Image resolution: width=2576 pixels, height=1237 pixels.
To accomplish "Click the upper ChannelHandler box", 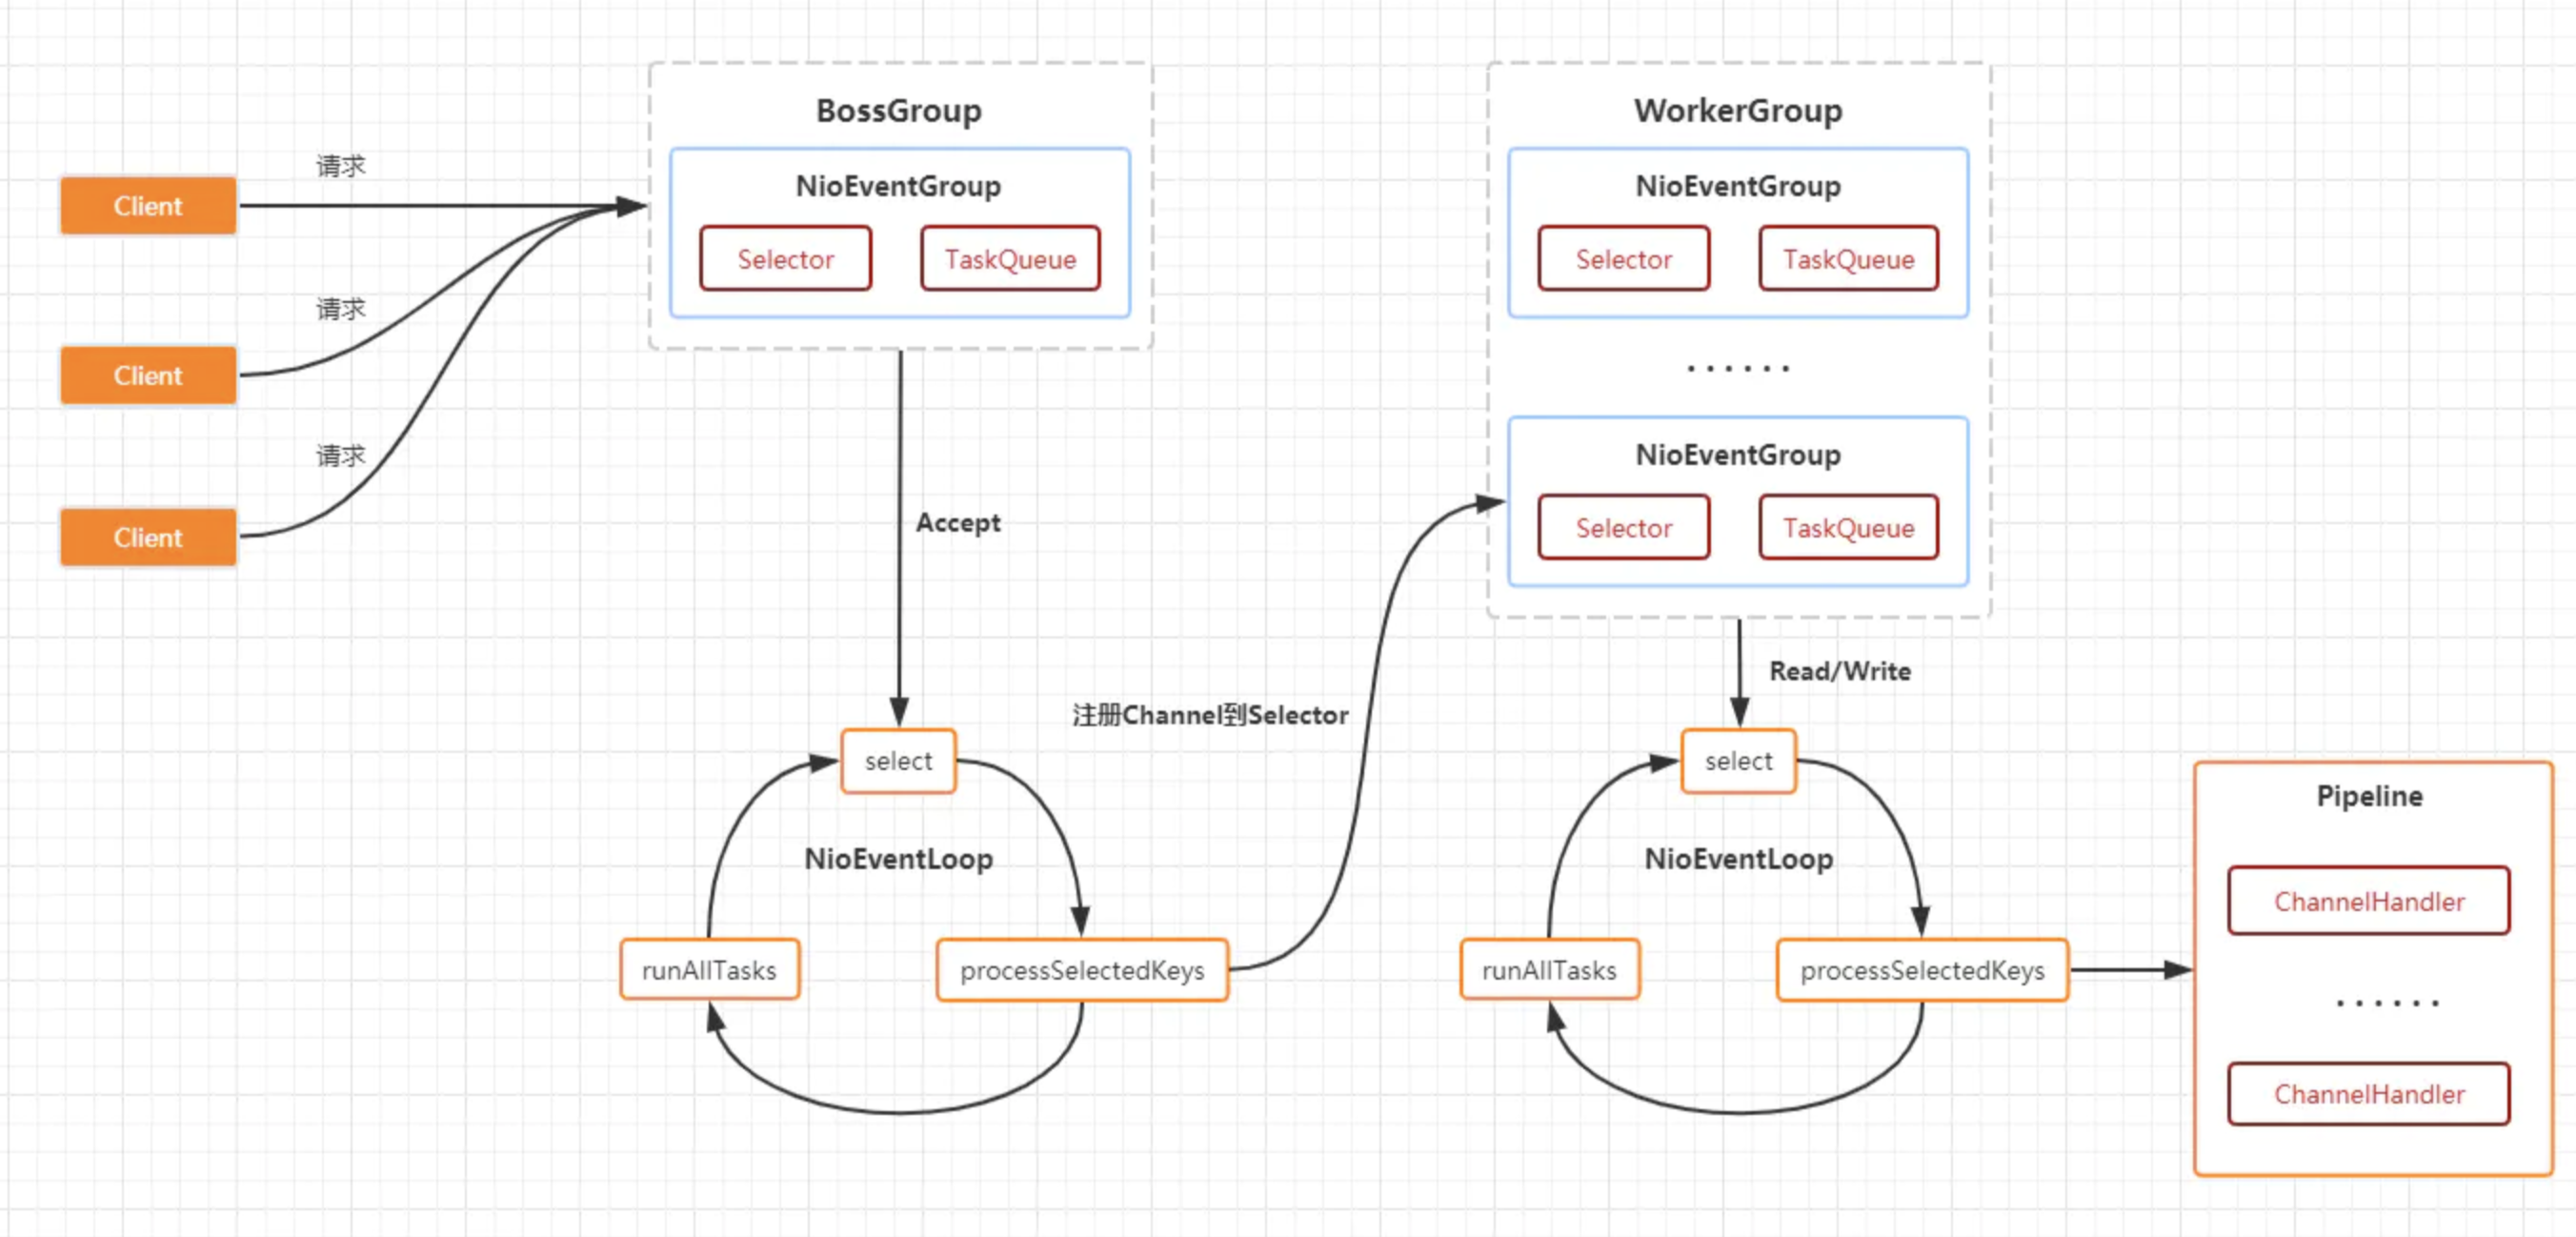I will click(x=2369, y=901).
